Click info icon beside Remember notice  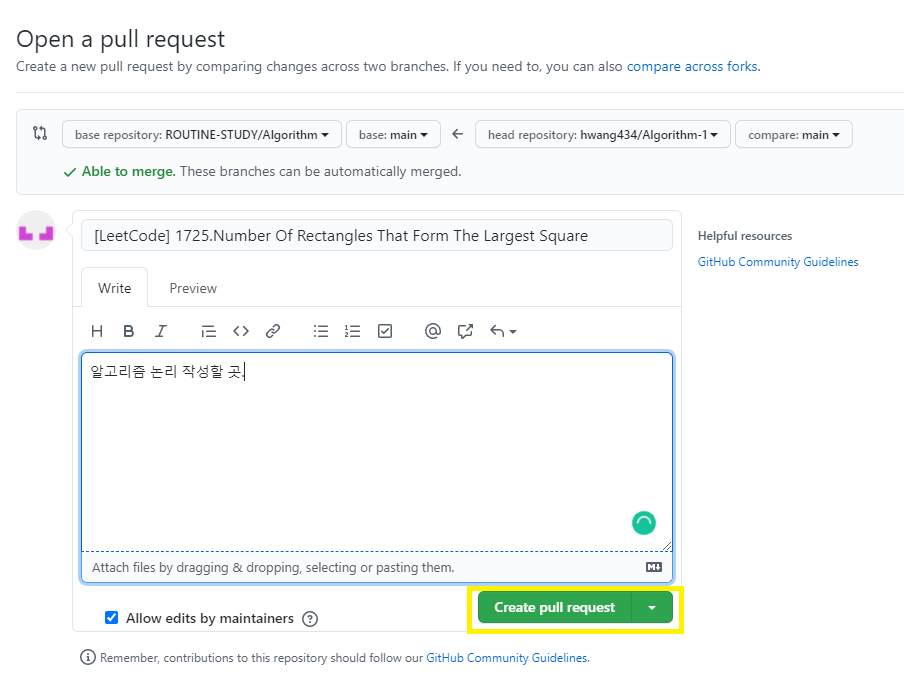[88, 657]
